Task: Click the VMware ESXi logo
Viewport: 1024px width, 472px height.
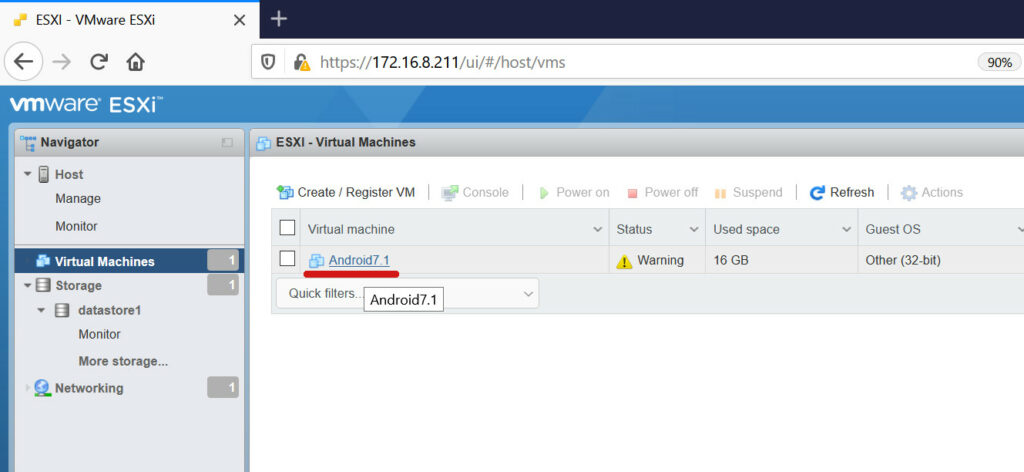Action: (x=86, y=104)
